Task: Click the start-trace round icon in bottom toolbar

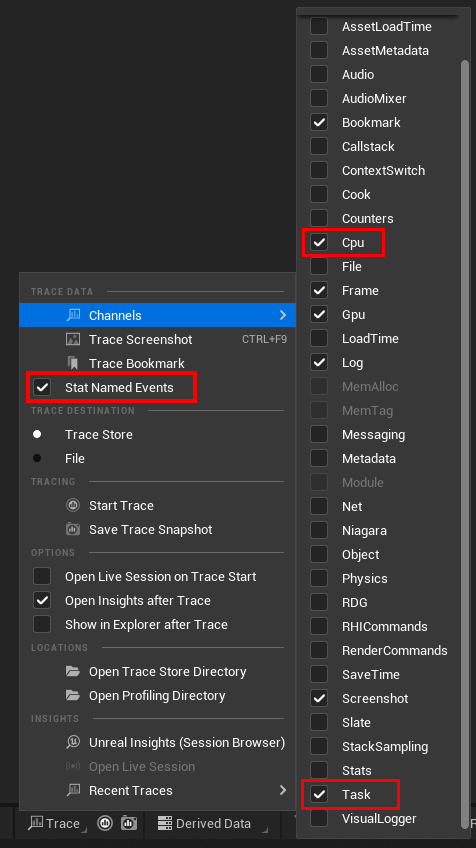Action: [x=105, y=823]
